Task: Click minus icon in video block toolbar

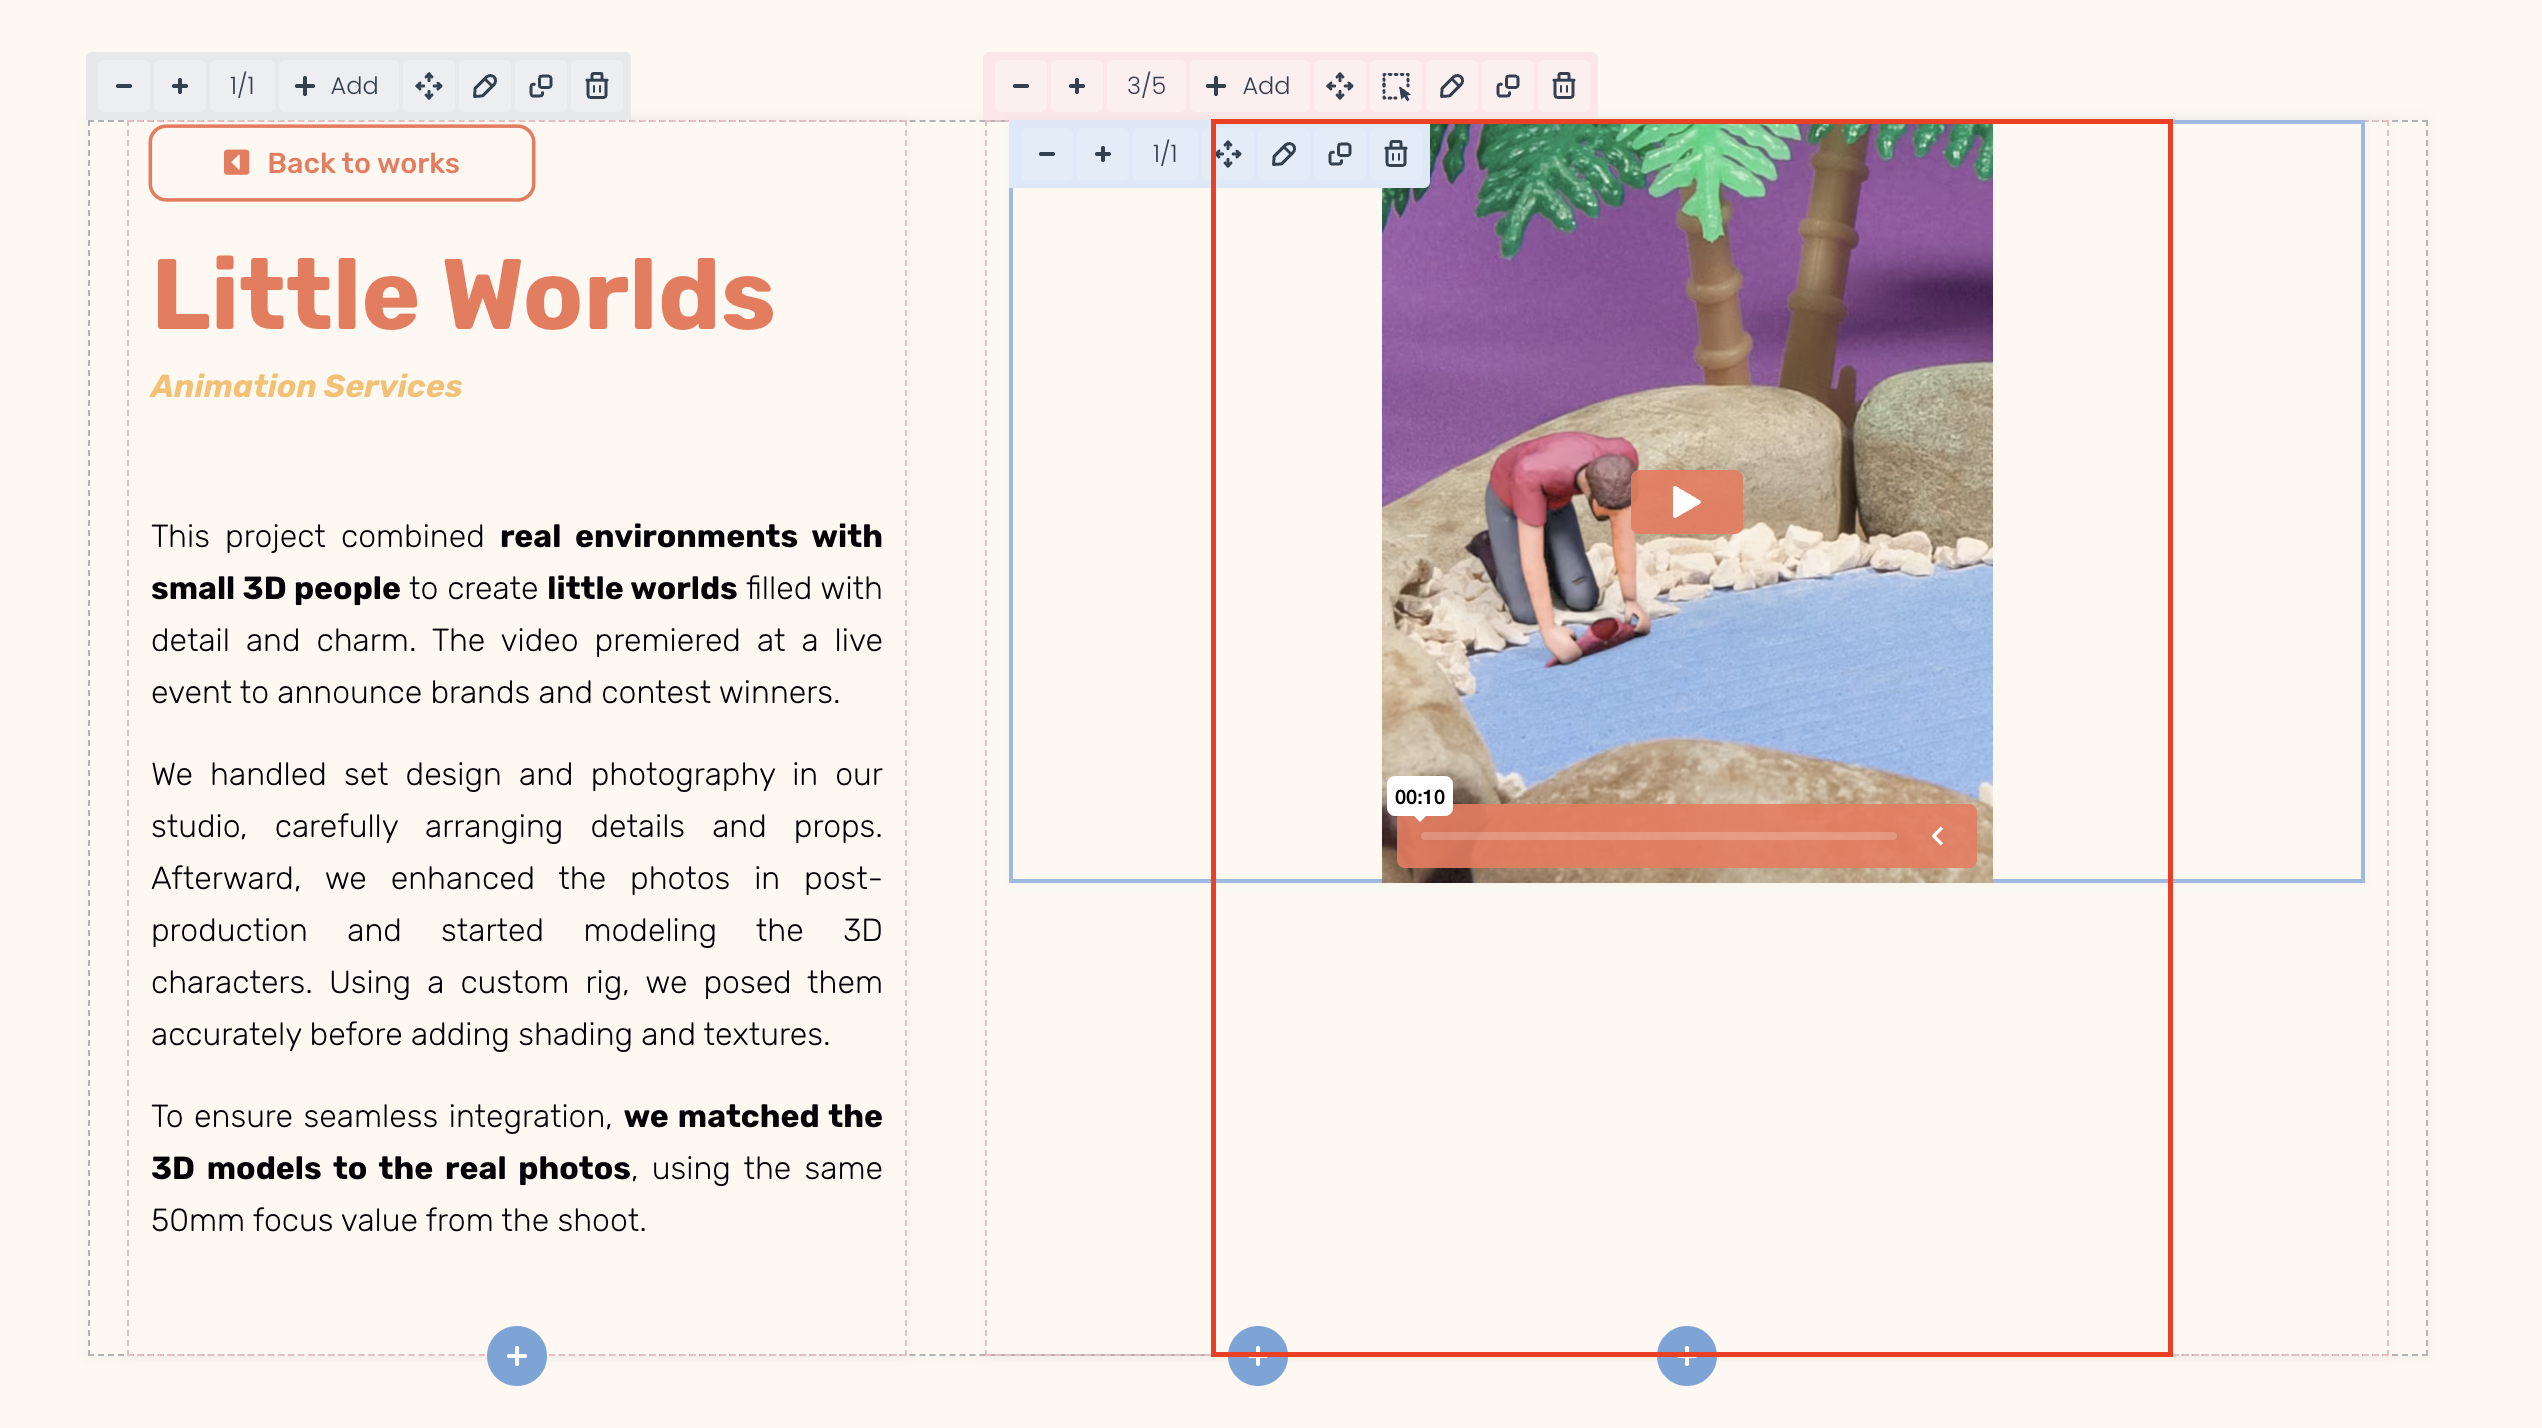Action: tap(1047, 154)
